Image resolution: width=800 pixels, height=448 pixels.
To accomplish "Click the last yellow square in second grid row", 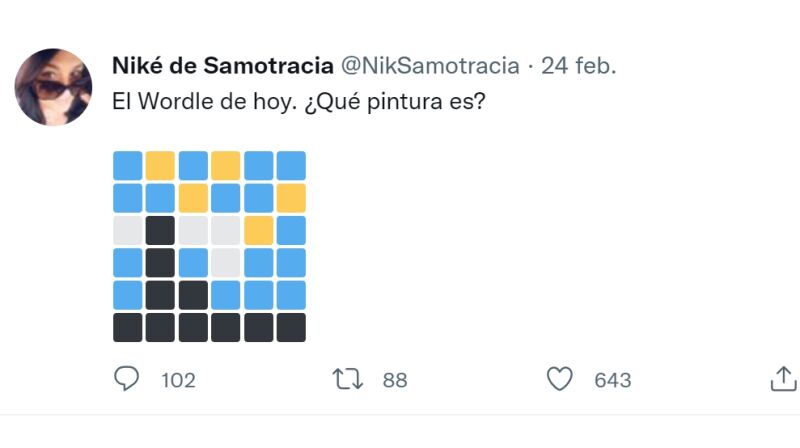I will click(x=291, y=197).
